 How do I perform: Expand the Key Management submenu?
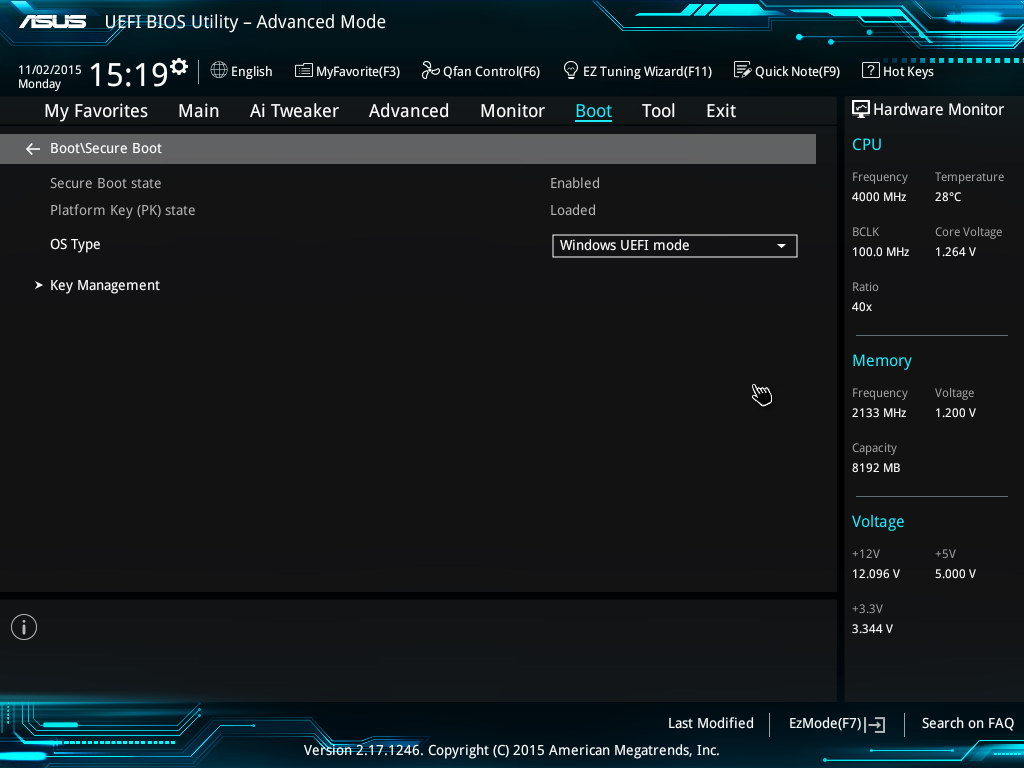pos(105,286)
